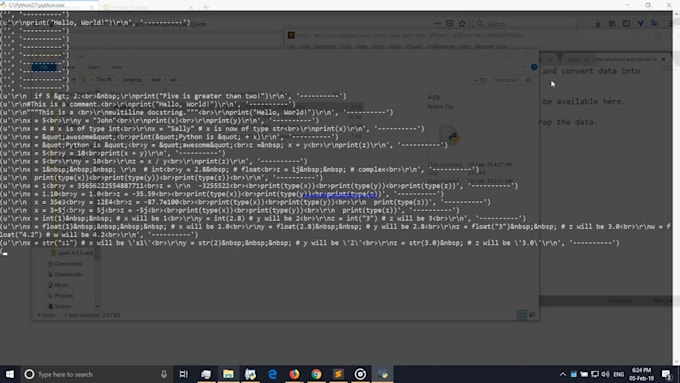
Task: Click the Explorer refresh button
Action: pyautogui.click(x=483, y=80)
